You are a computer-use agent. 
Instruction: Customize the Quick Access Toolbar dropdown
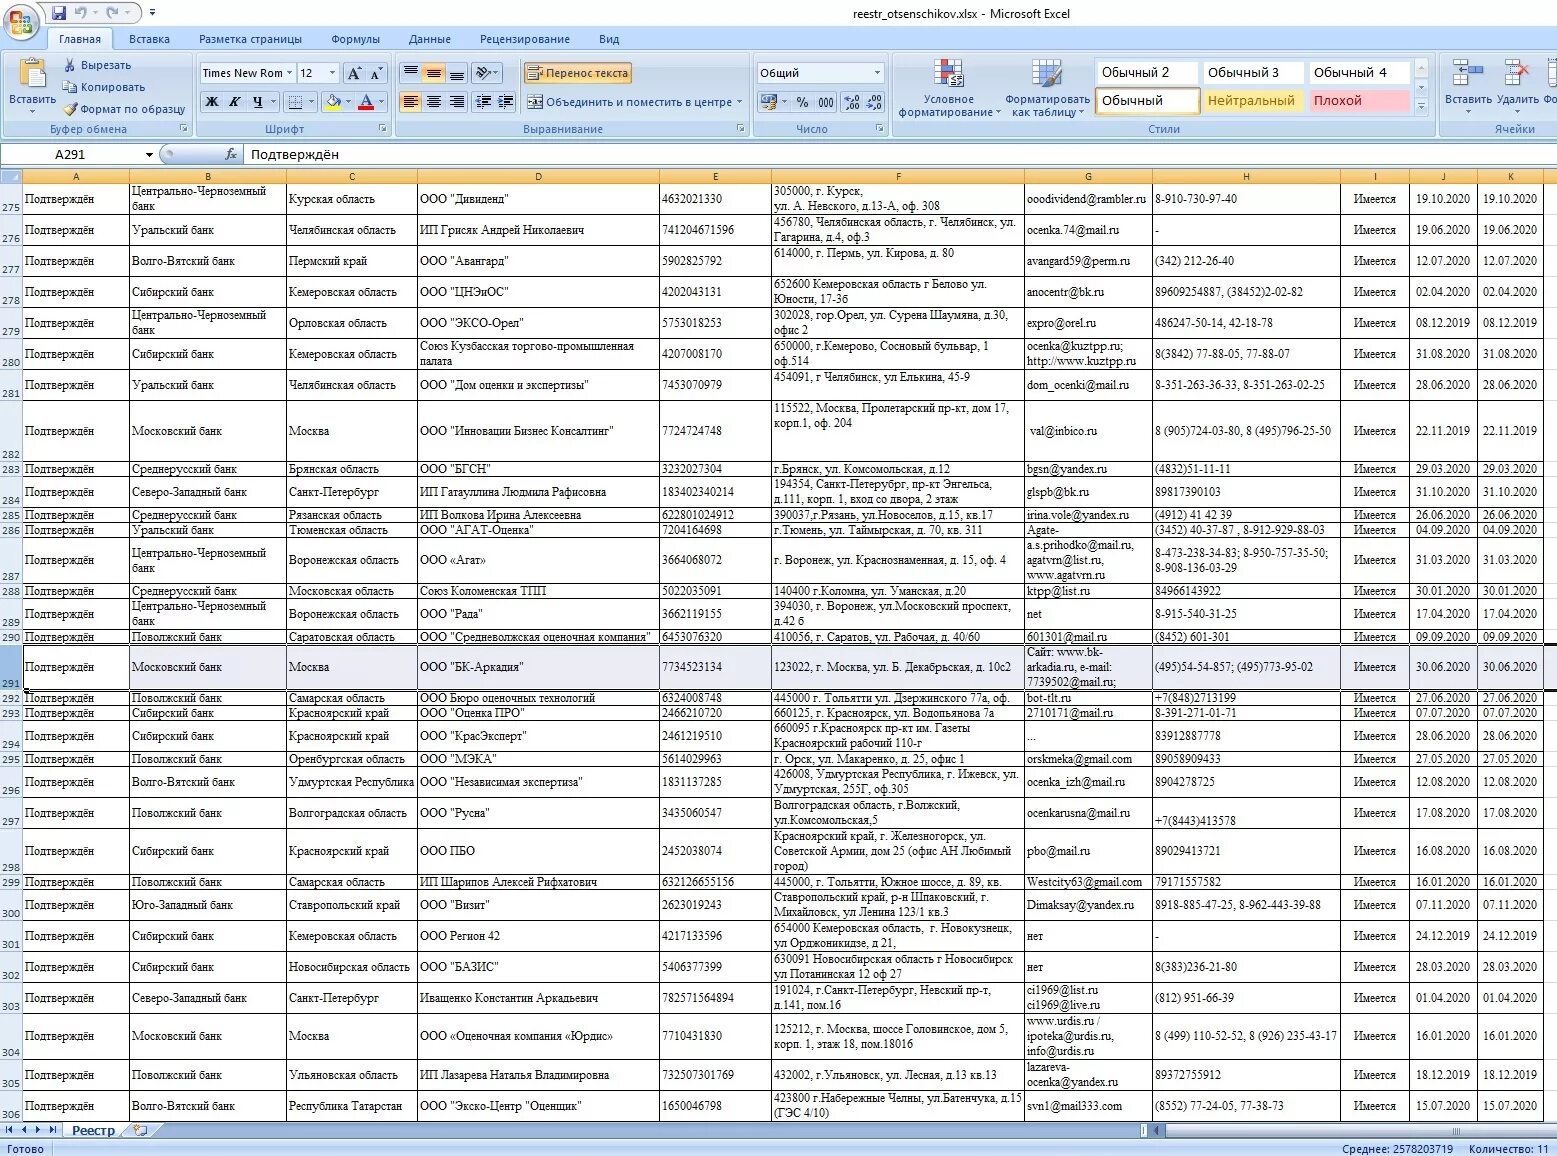tap(152, 13)
